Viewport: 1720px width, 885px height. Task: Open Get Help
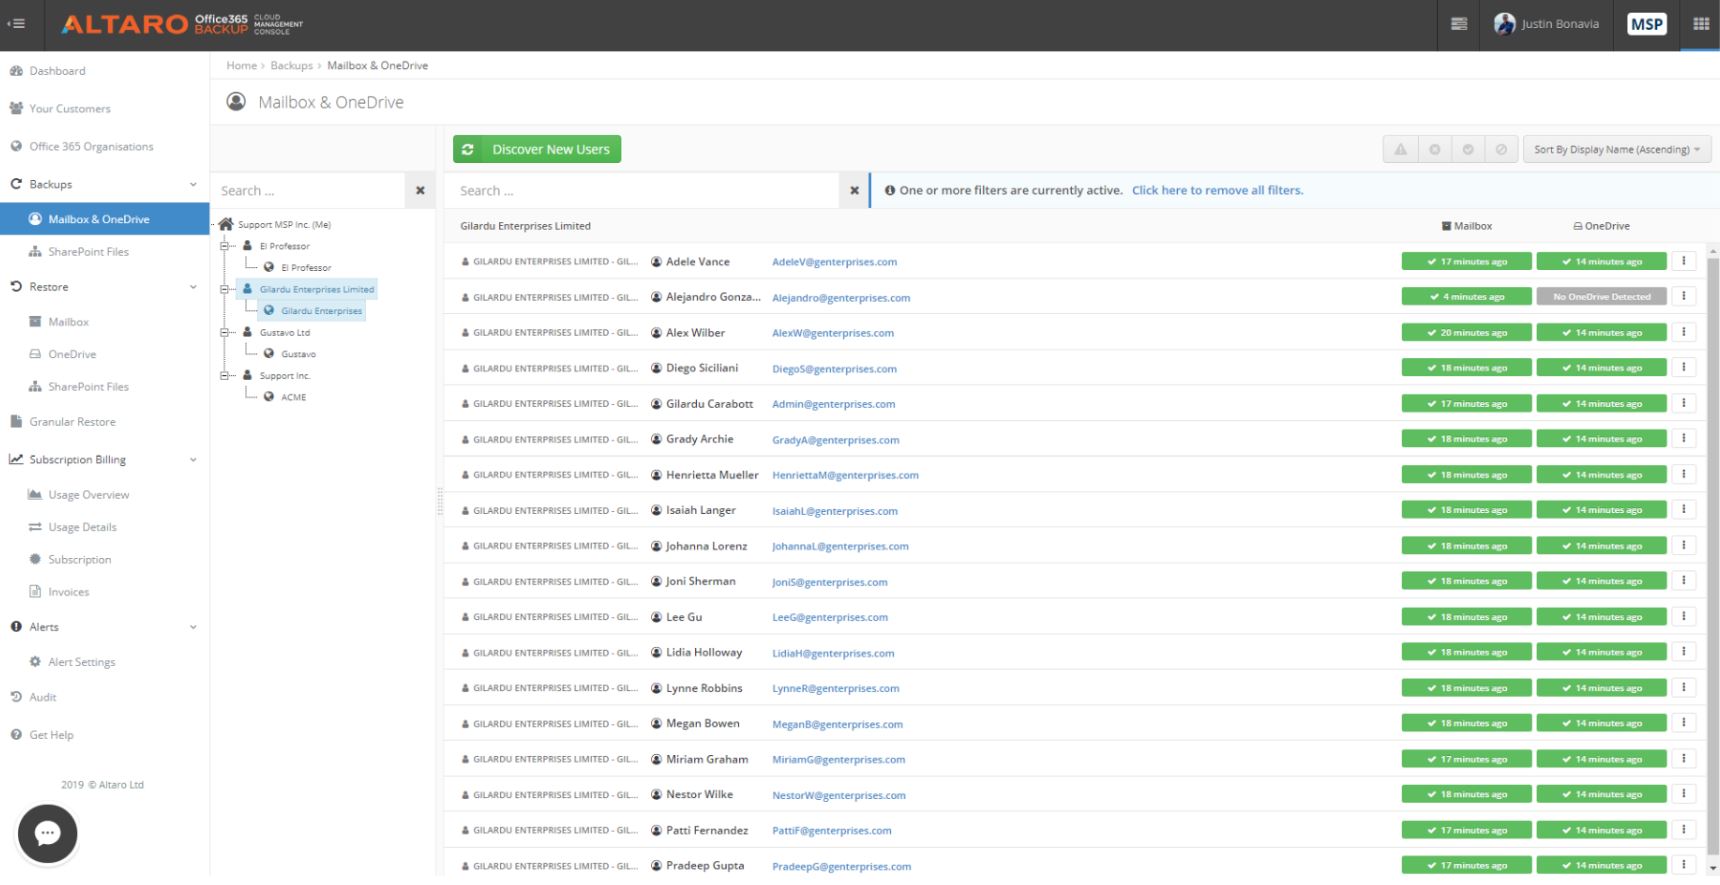coord(51,735)
